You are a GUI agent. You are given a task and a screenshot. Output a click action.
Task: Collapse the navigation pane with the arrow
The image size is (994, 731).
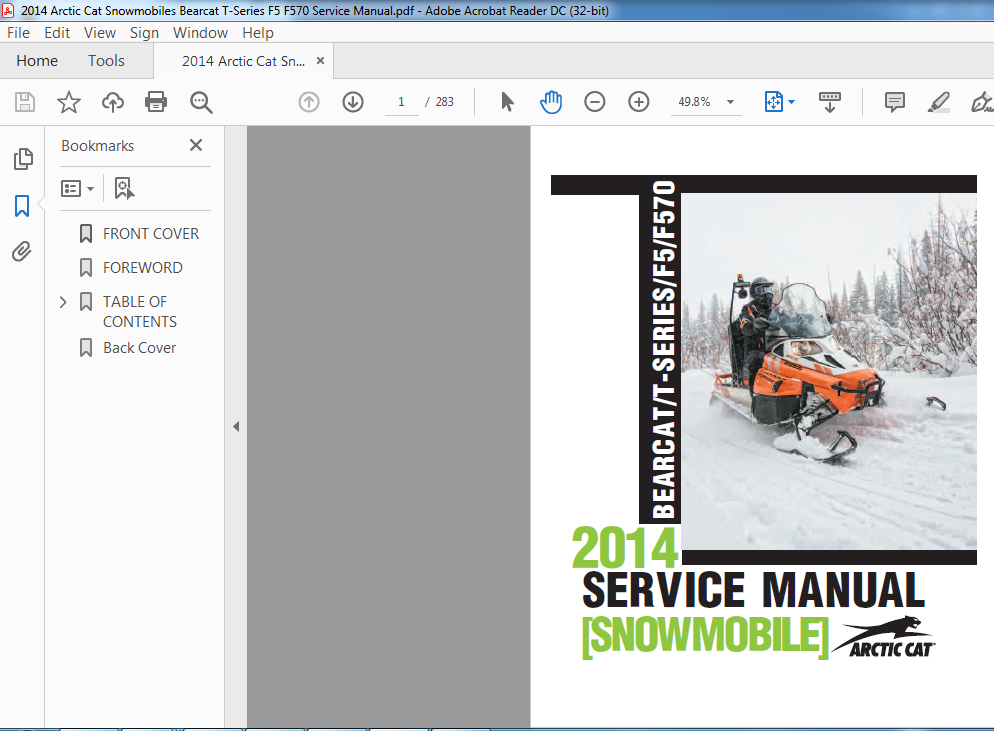pyautogui.click(x=236, y=427)
